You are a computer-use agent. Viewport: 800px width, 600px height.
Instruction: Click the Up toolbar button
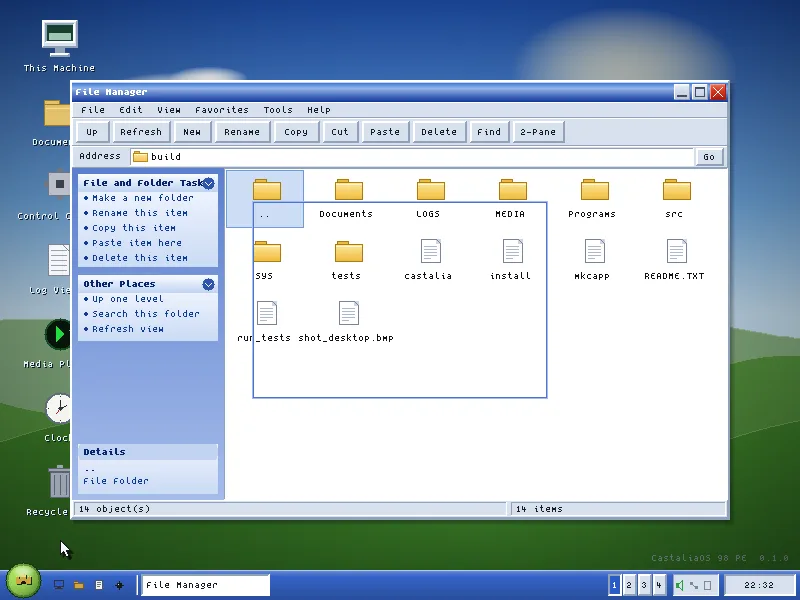click(92, 132)
